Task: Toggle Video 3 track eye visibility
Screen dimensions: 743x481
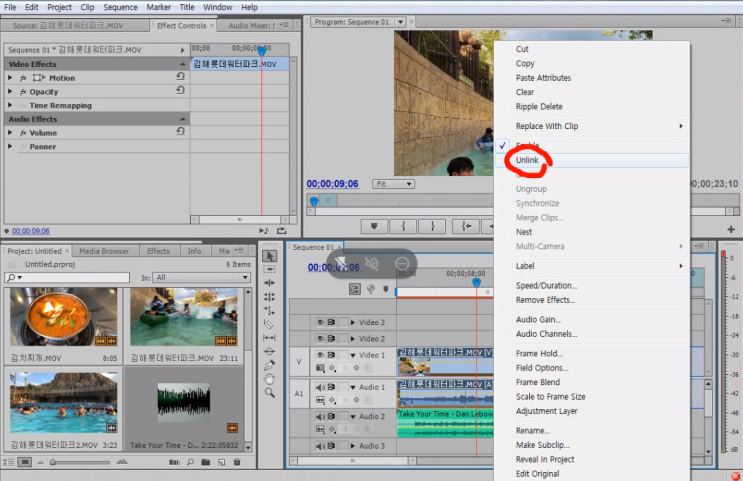Action: [x=321, y=323]
